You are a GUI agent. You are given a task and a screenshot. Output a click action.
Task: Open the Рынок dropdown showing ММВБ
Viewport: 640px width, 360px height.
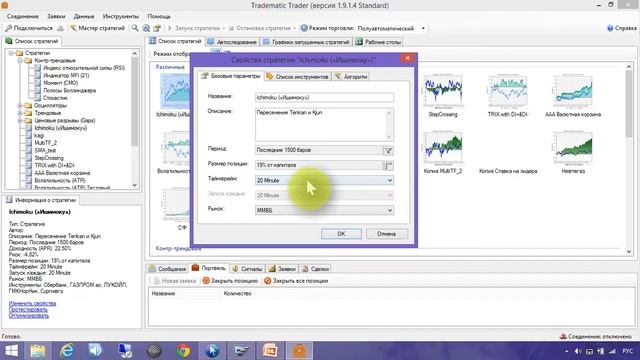click(324, 210)
